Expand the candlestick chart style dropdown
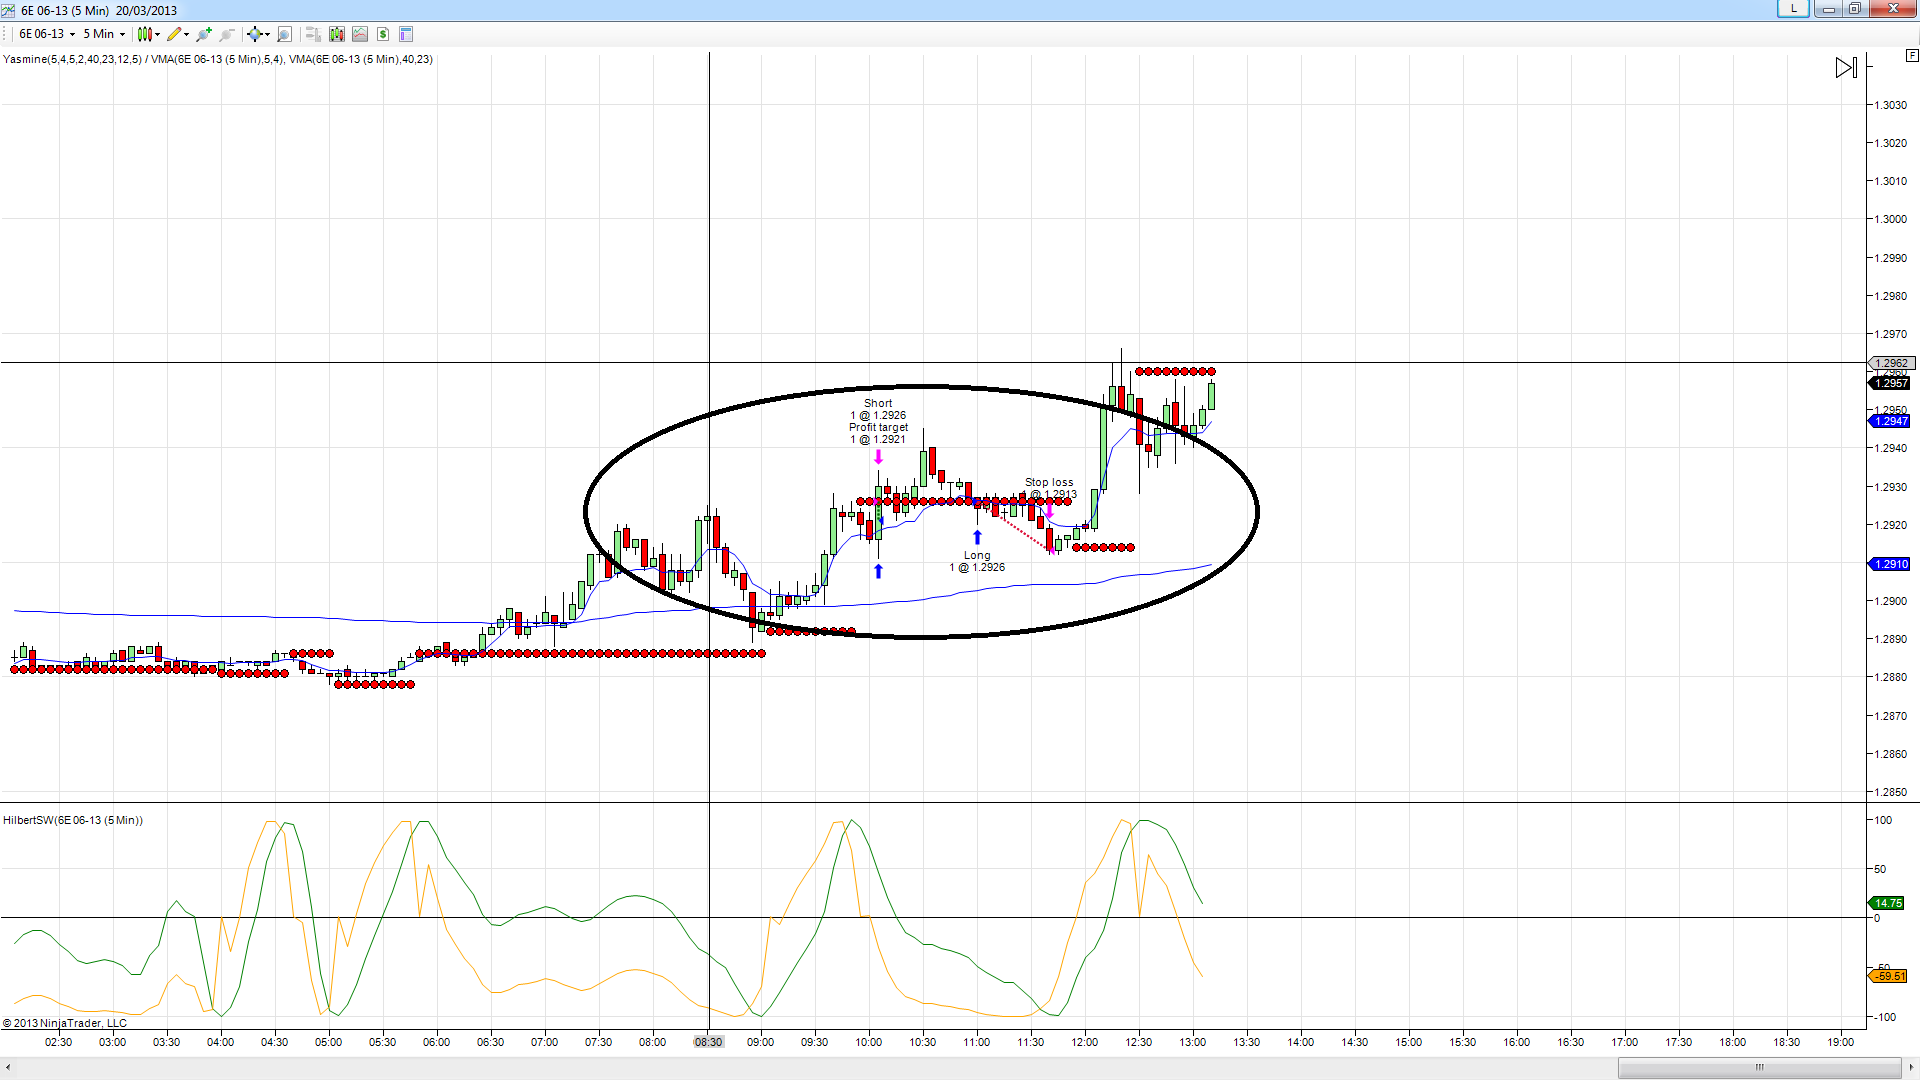 pos(148,34)
